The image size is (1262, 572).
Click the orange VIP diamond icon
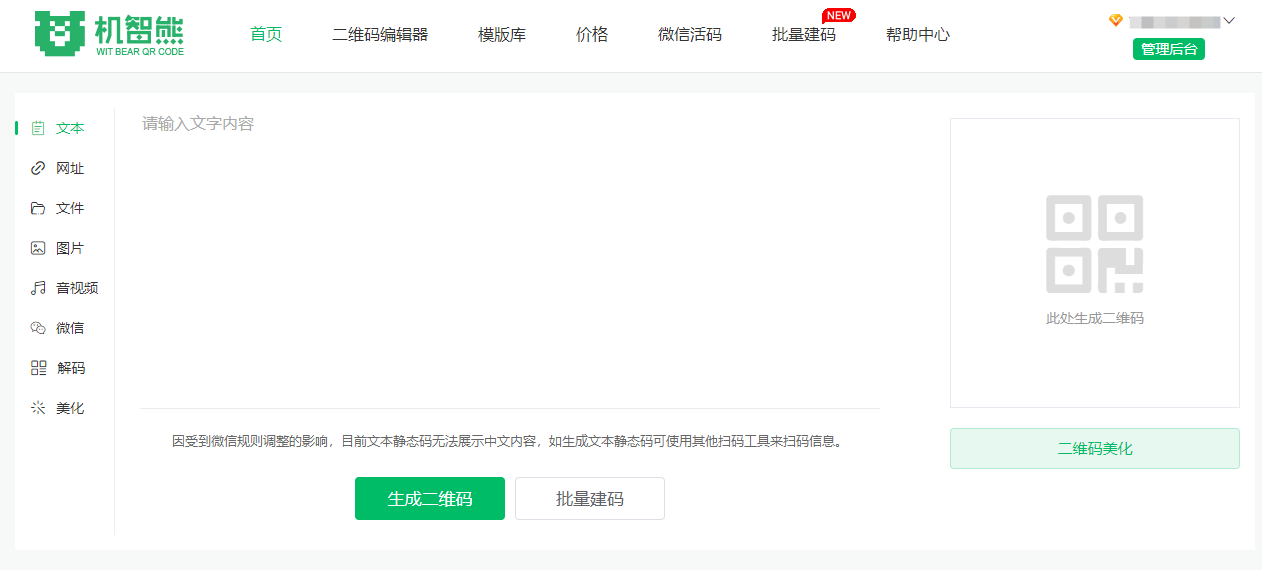coord(1116,21)
